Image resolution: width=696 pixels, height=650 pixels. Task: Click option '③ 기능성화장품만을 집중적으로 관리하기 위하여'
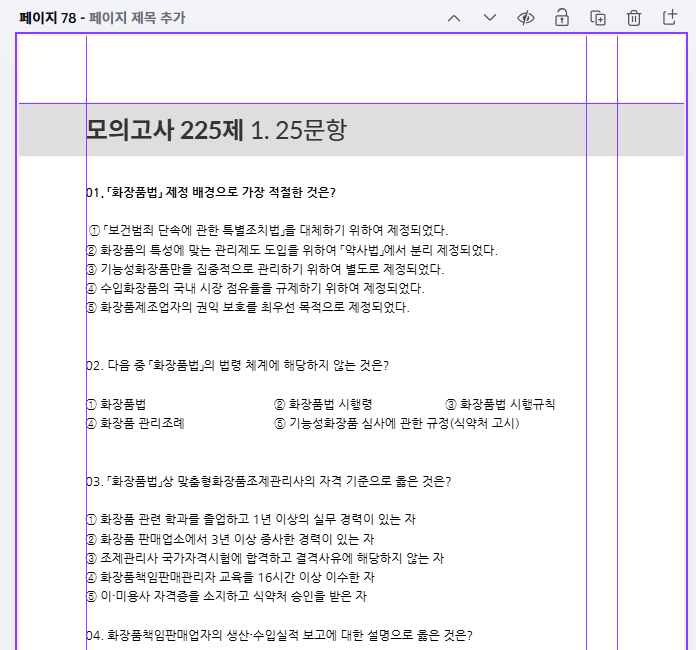(x=265, y=269)
